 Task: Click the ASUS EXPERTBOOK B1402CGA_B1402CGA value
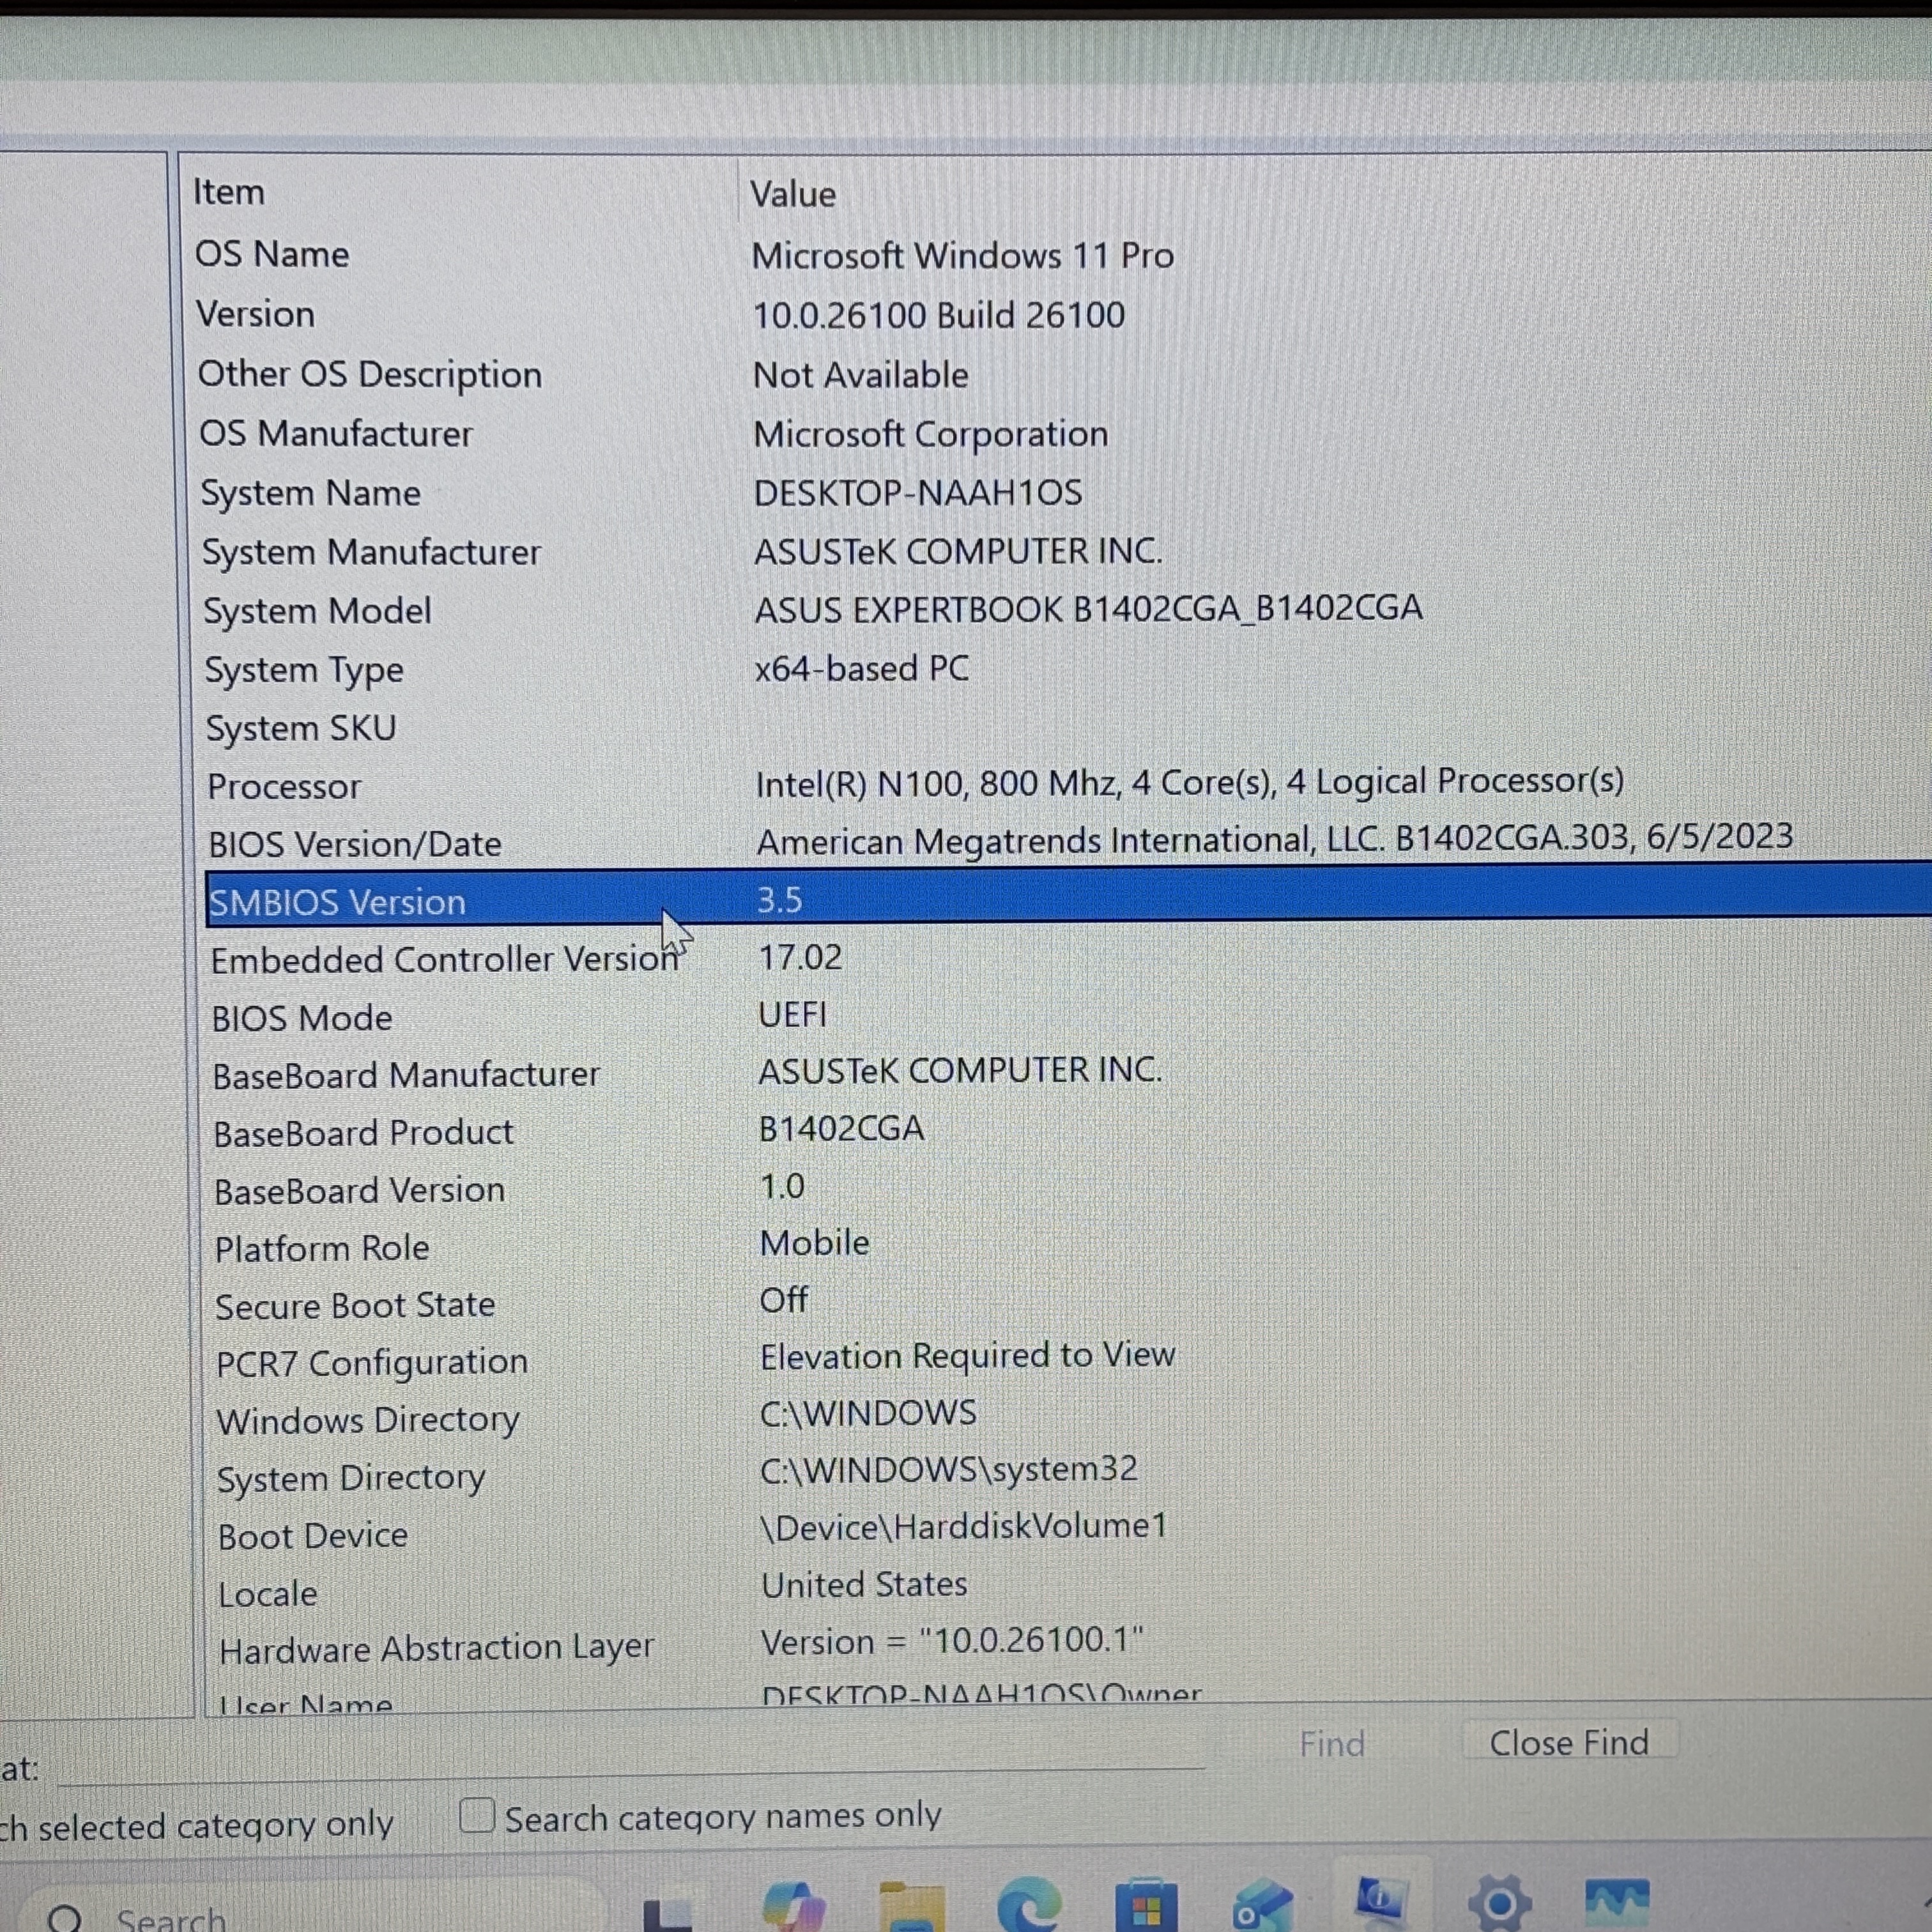[1088, 609]
